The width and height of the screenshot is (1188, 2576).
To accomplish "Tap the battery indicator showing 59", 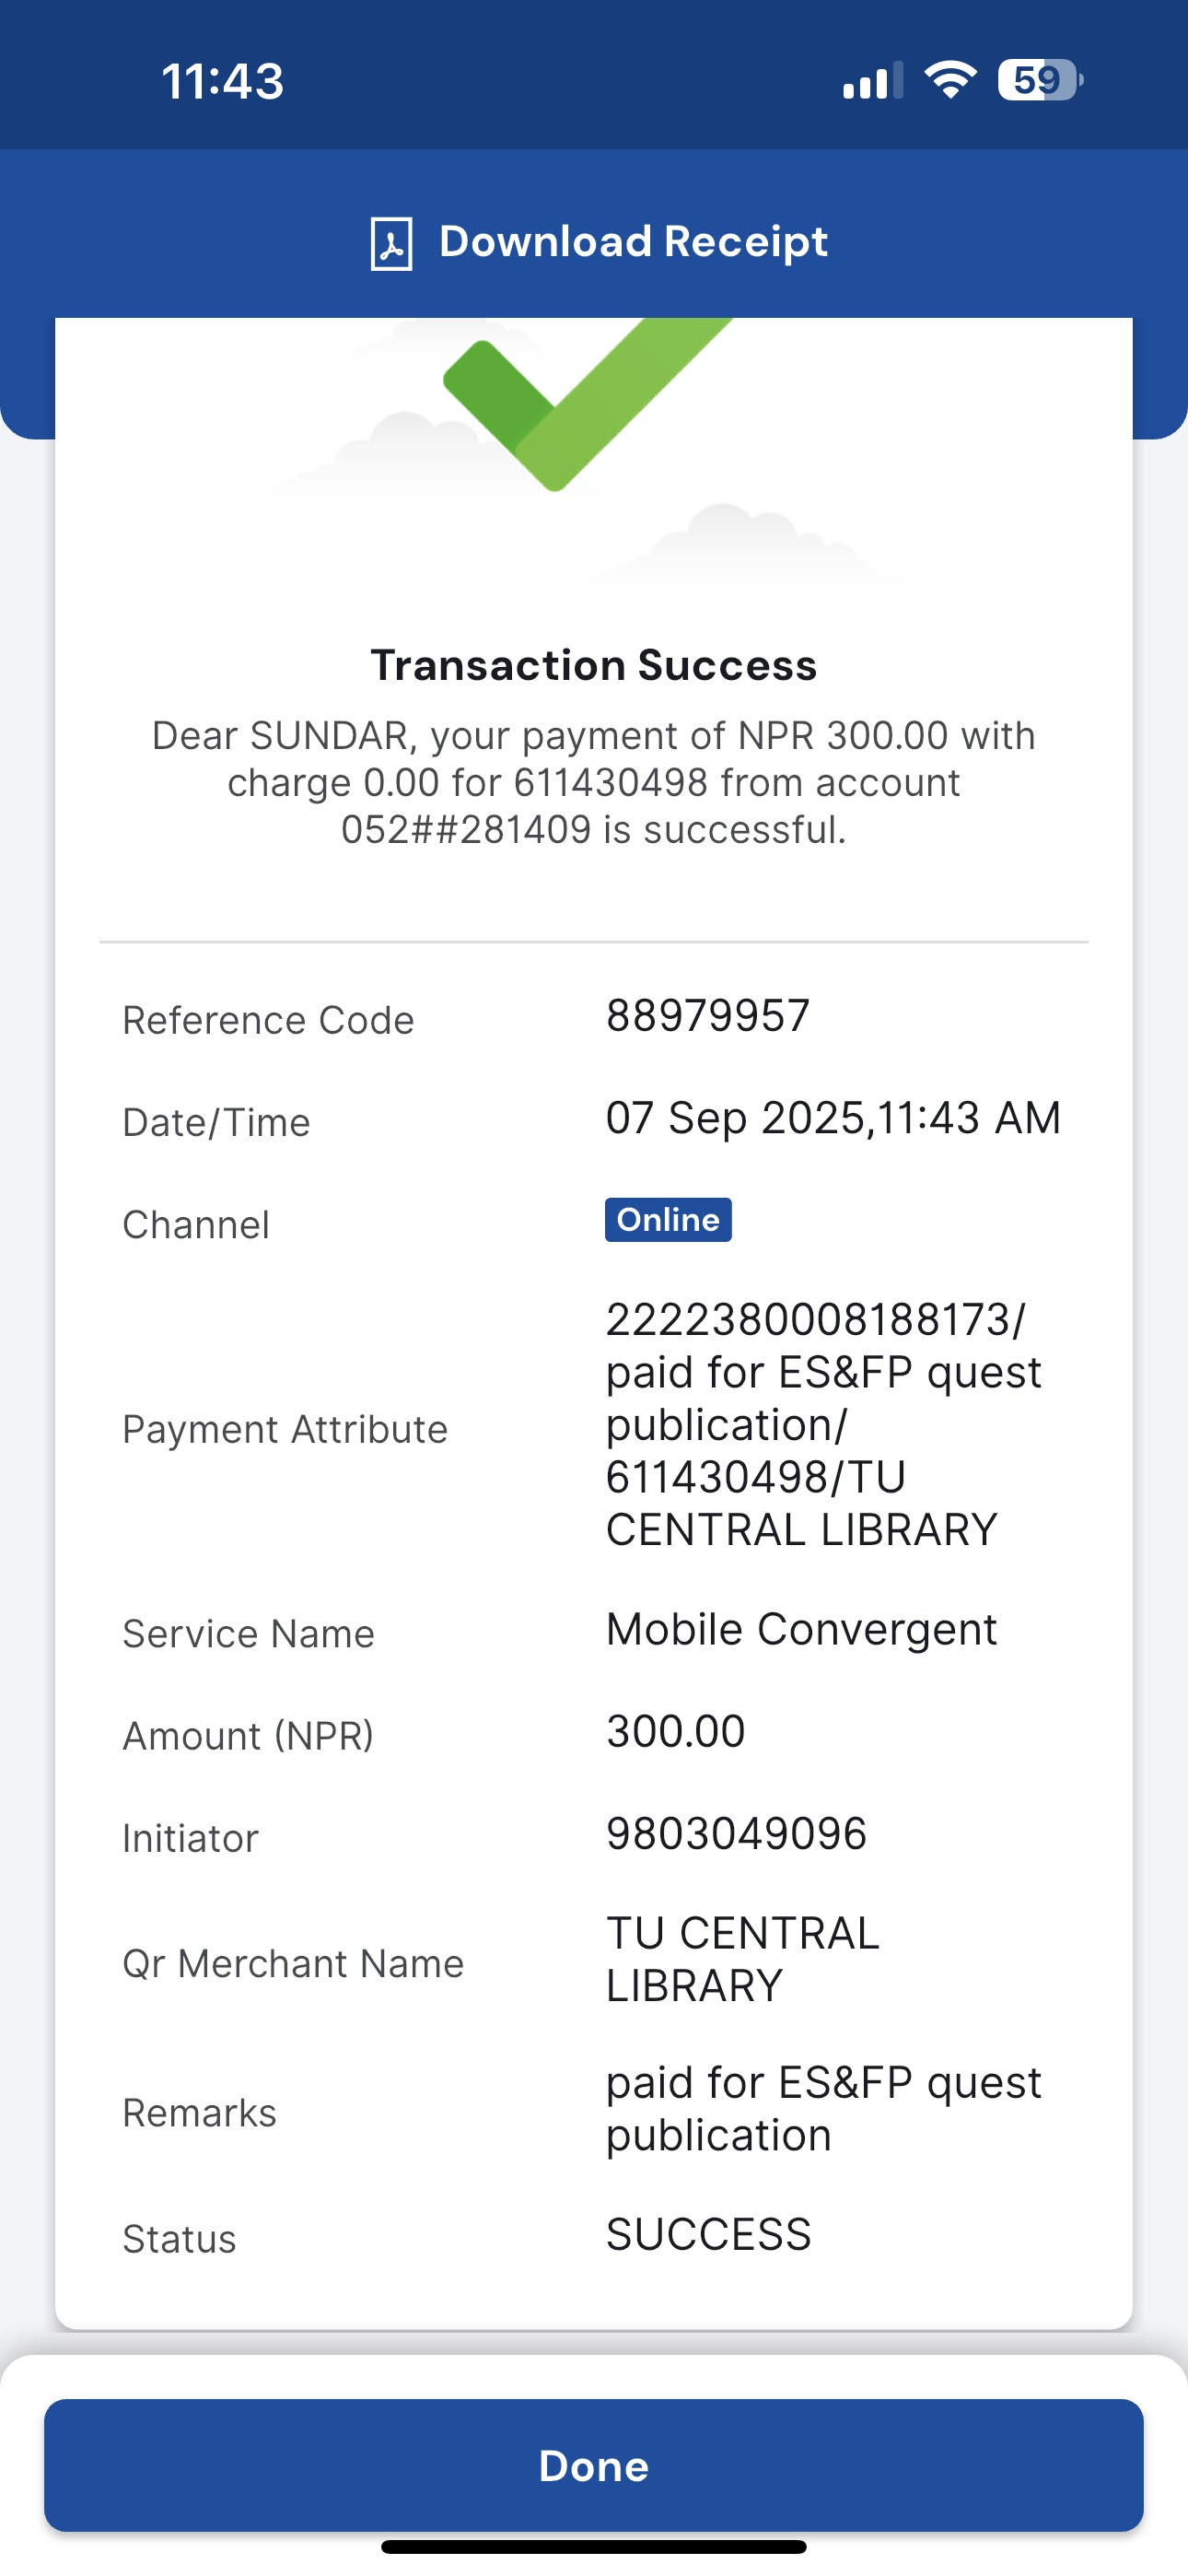I will click(x=1039, y=80).
